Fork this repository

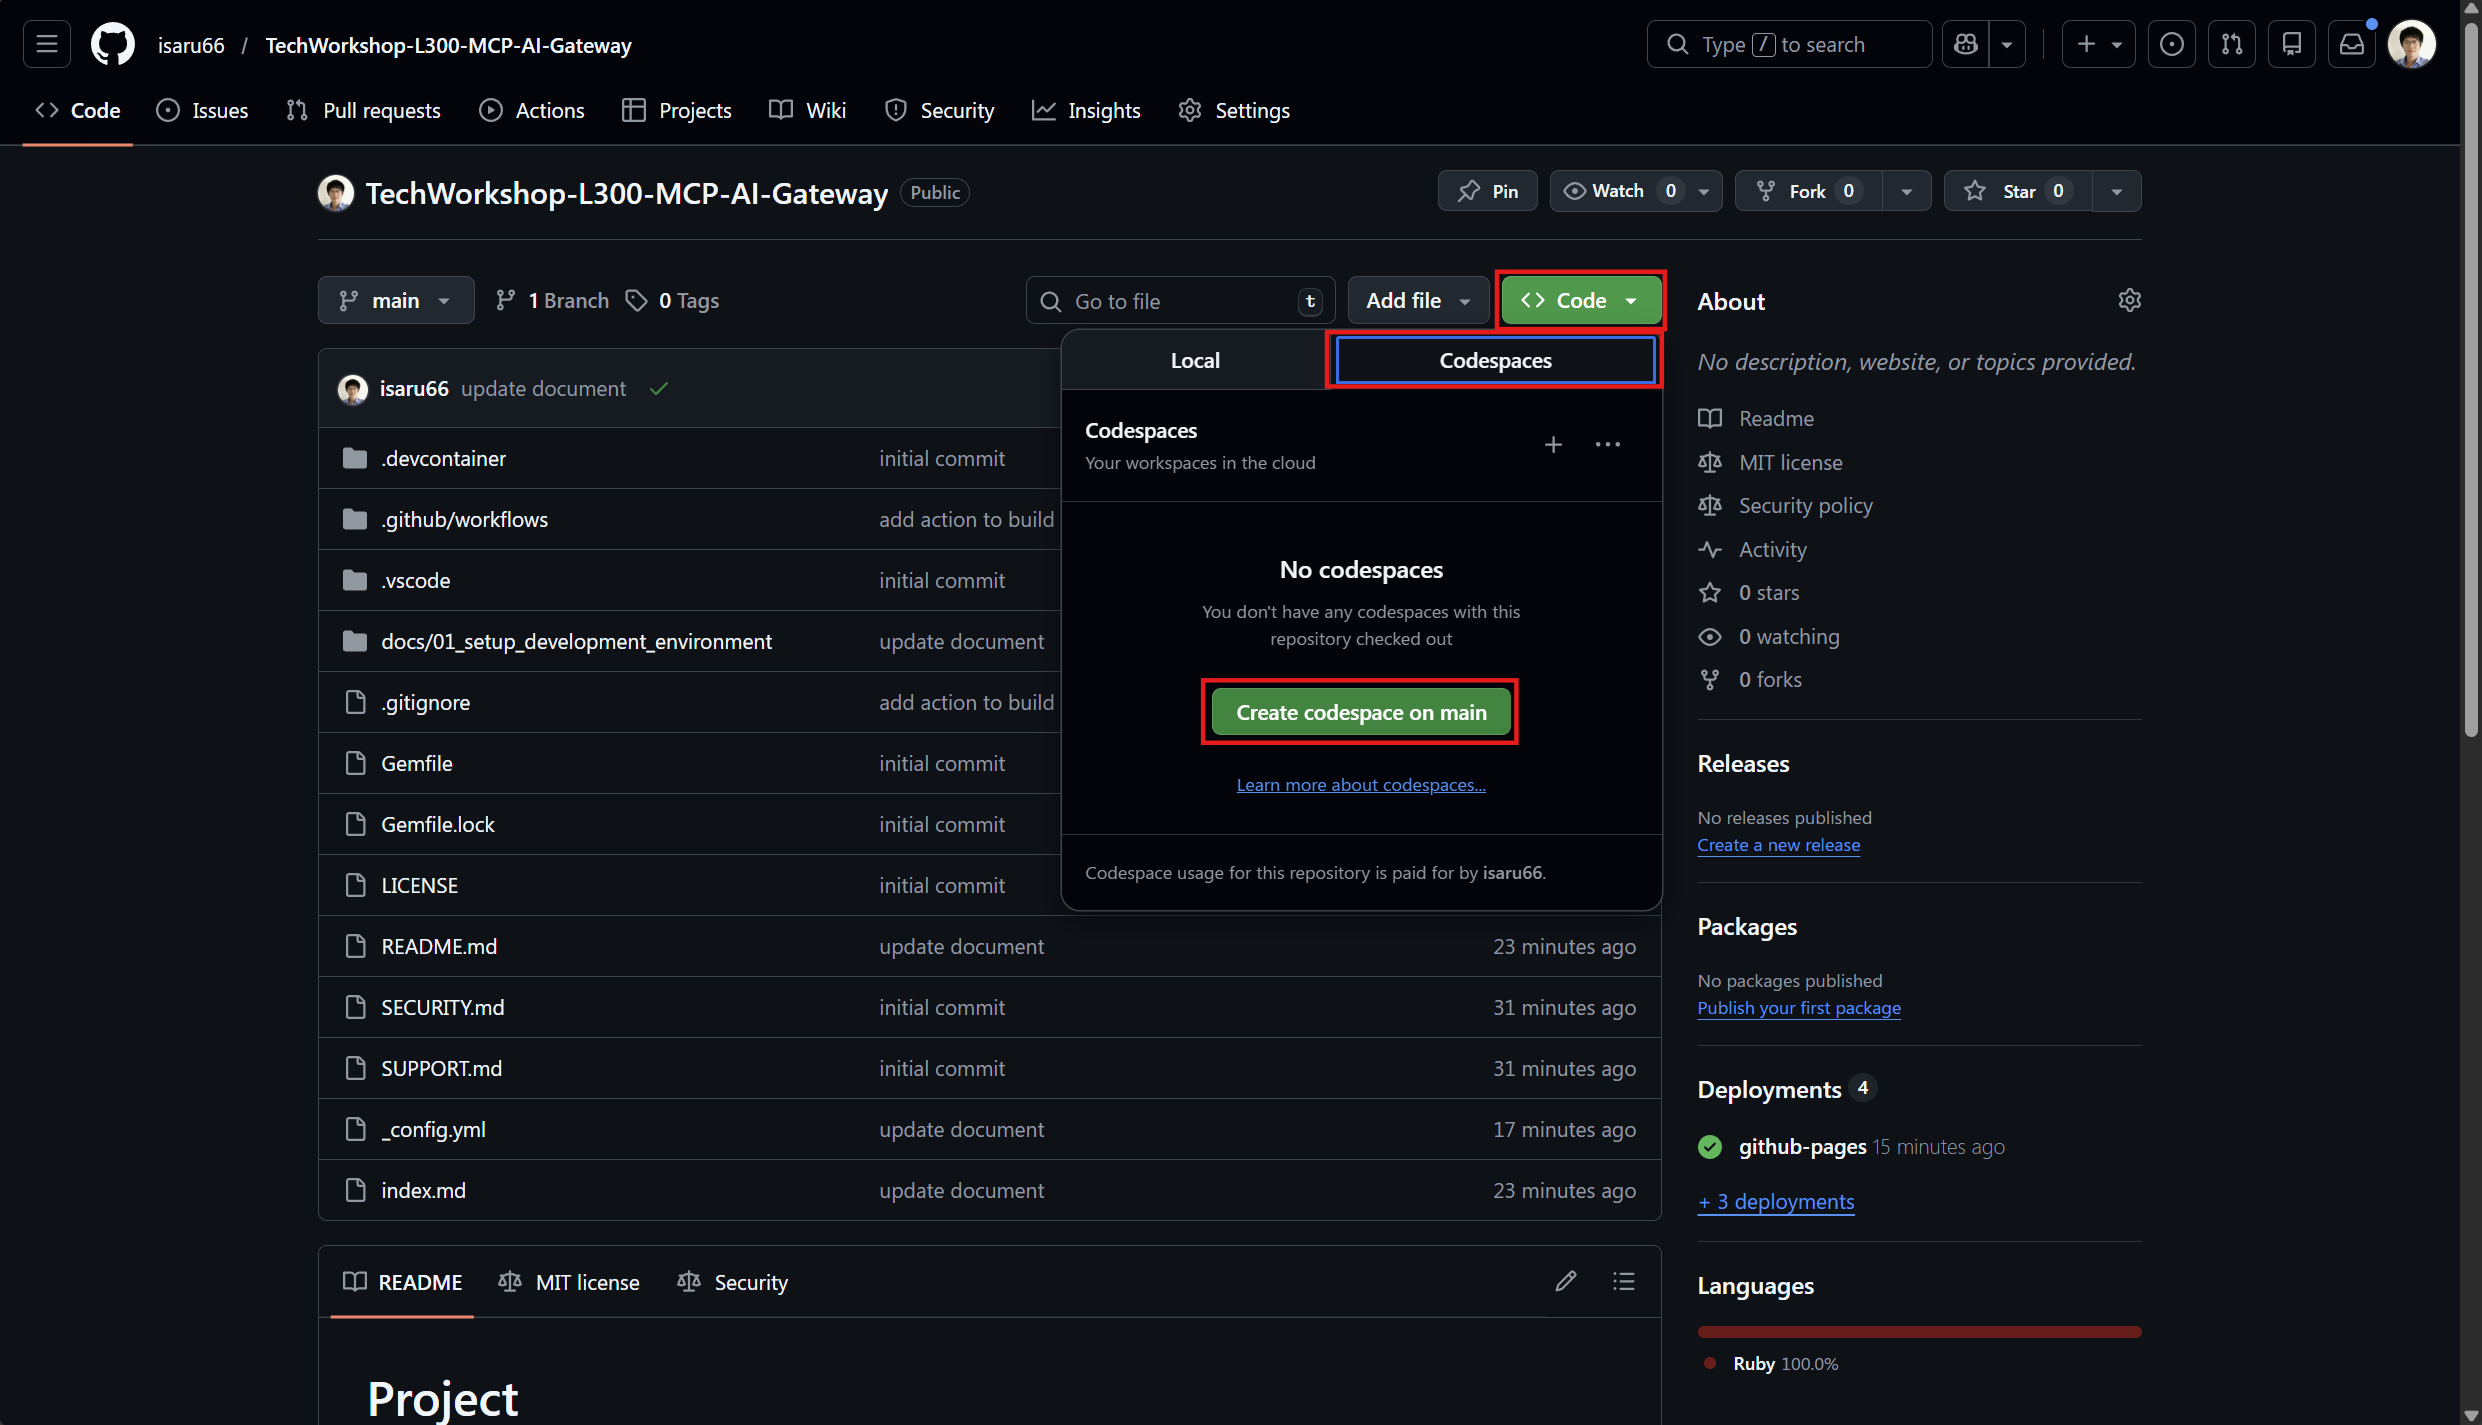click(1808, 191)
